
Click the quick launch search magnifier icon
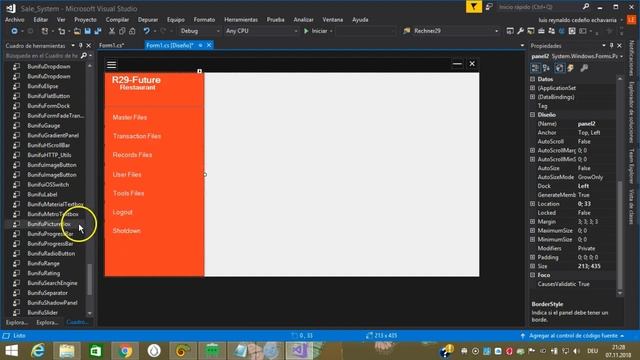[x=586, y=7]
